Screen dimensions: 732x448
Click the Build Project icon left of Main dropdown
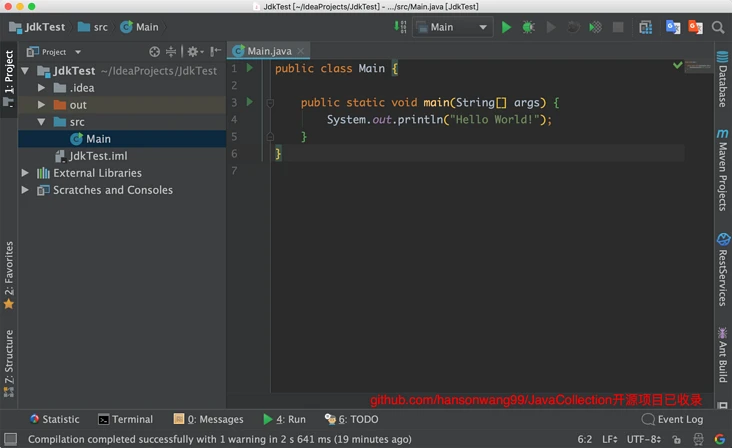tap(401, 27)
